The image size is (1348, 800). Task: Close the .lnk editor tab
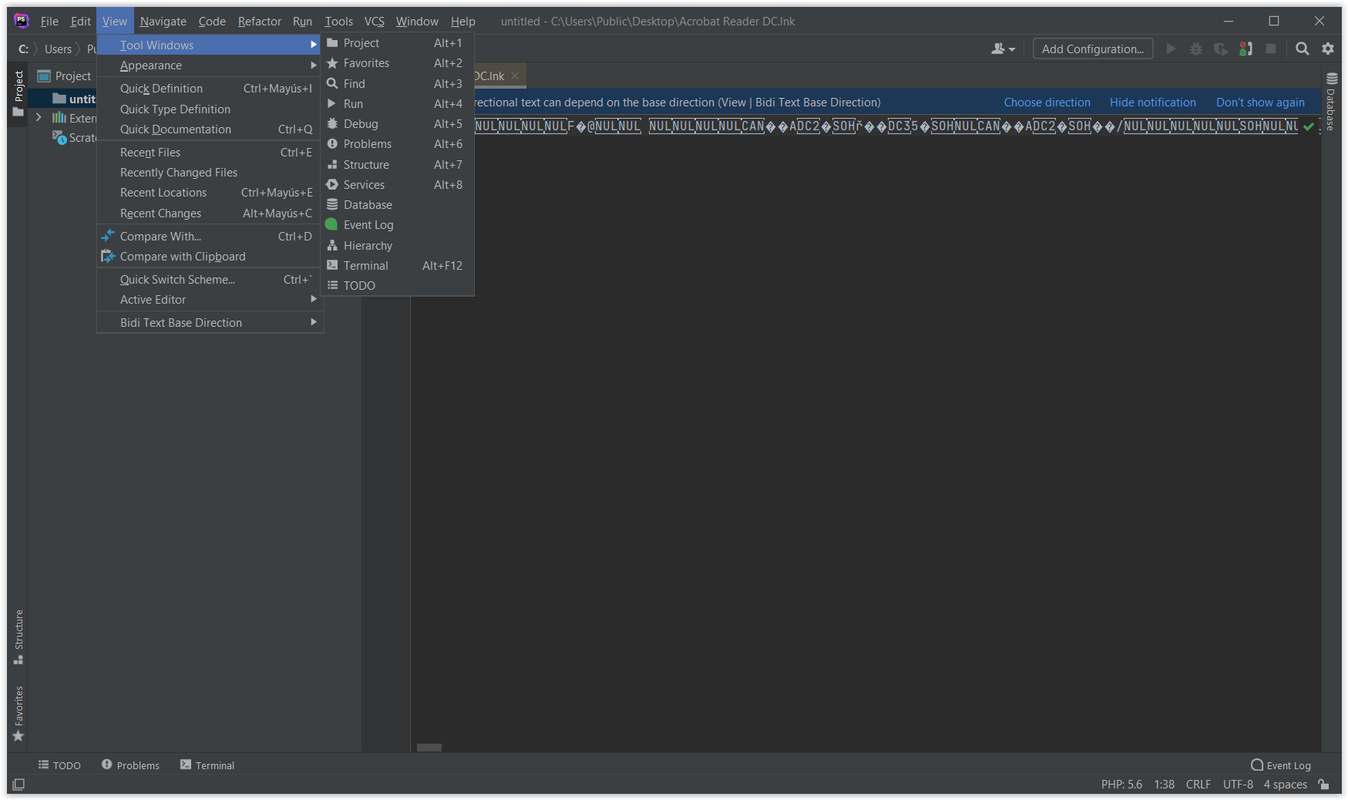pos(515,76)
